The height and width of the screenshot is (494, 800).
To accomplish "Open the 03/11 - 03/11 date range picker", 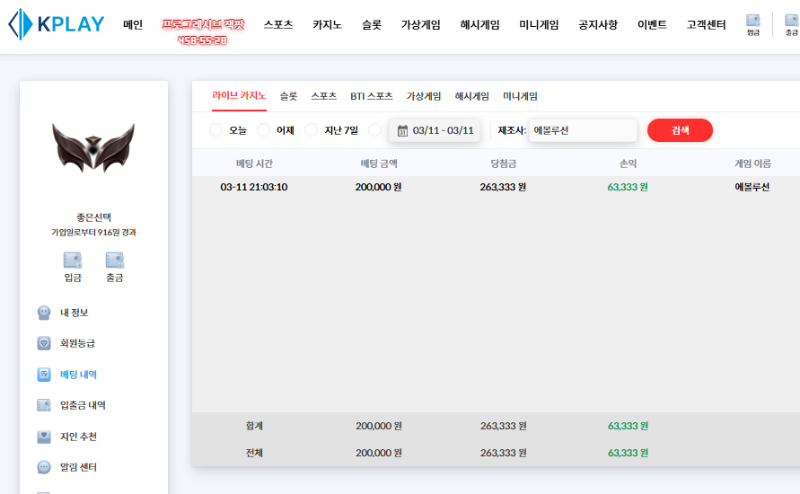I will 435,131.
